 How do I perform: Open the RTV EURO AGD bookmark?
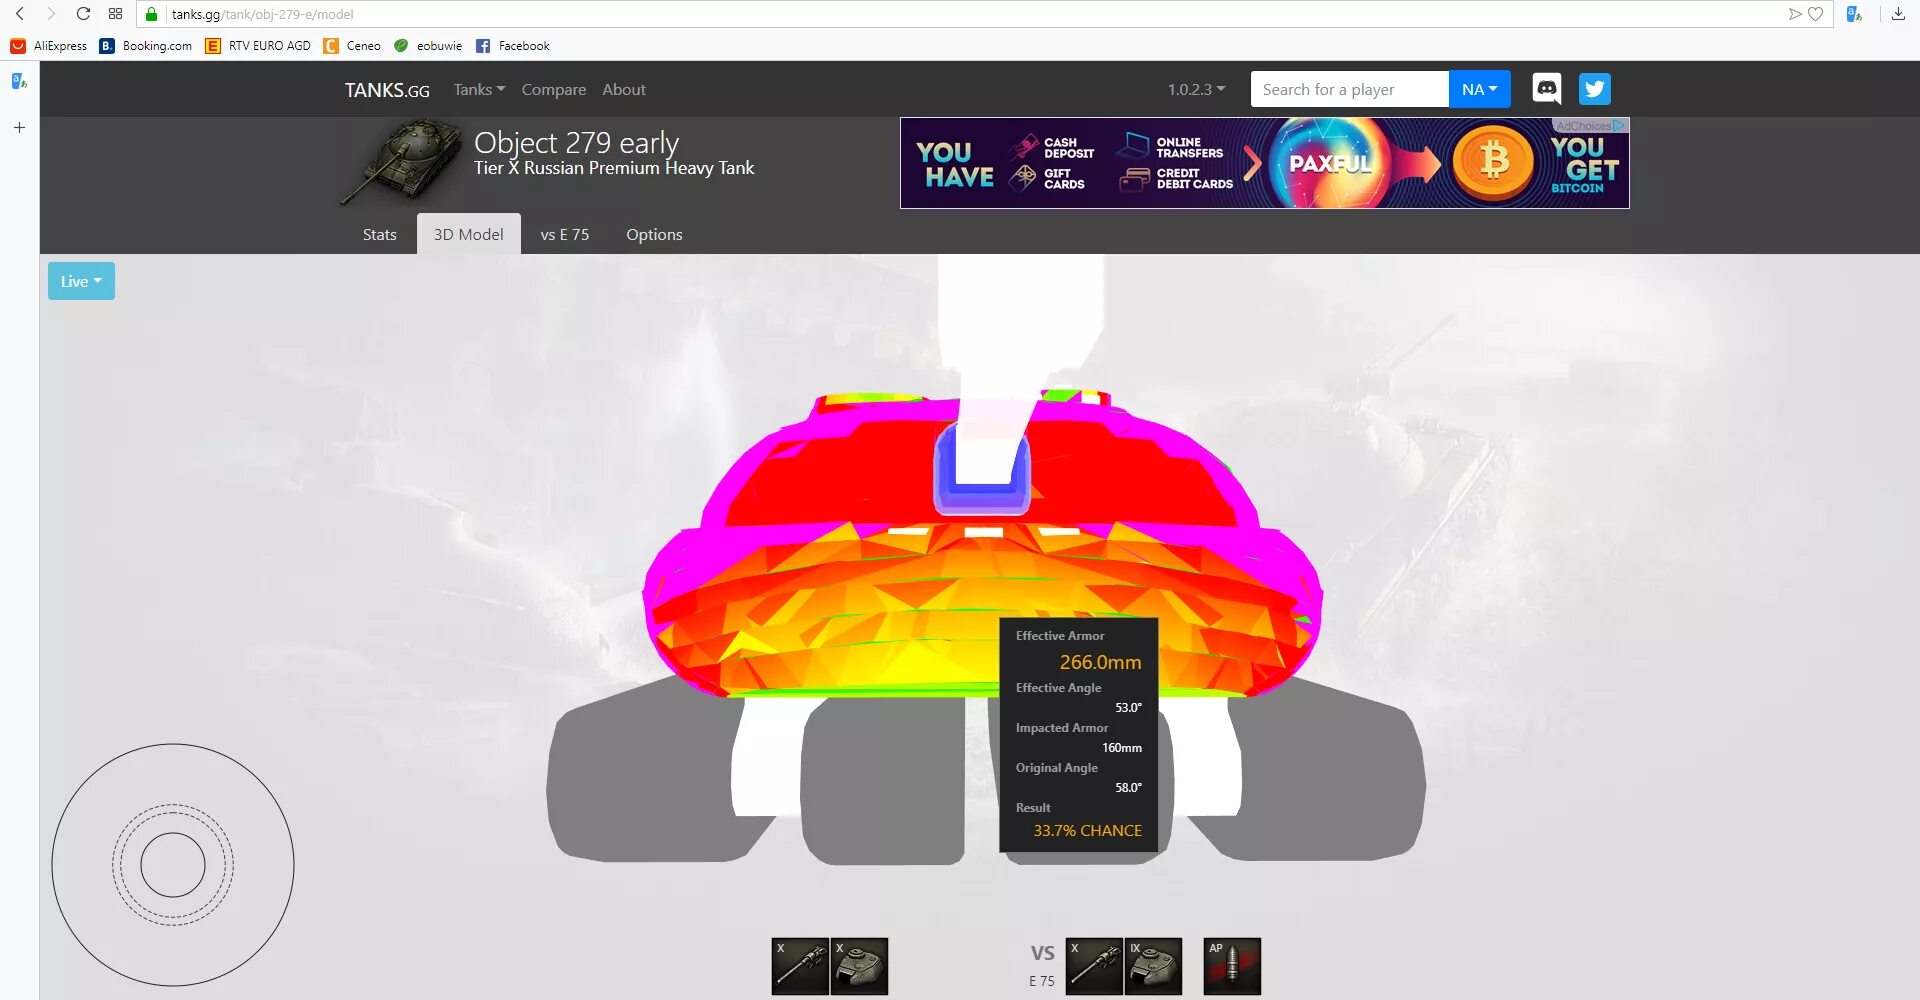coord(258,46)
